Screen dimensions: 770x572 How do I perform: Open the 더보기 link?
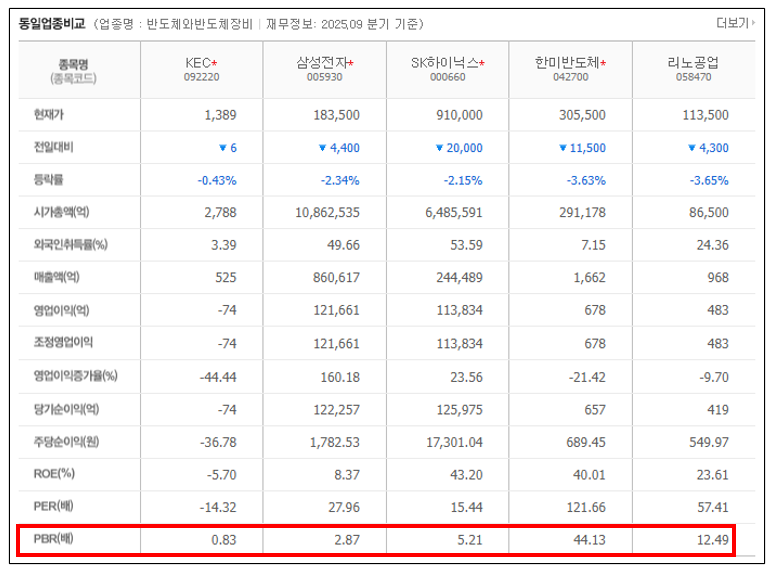(735, 23)
